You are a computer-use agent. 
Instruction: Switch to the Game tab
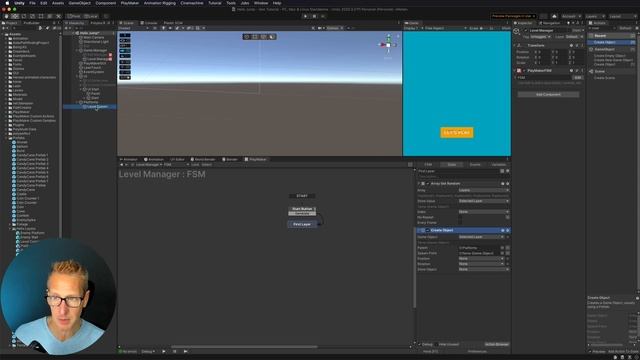(412, 23)
